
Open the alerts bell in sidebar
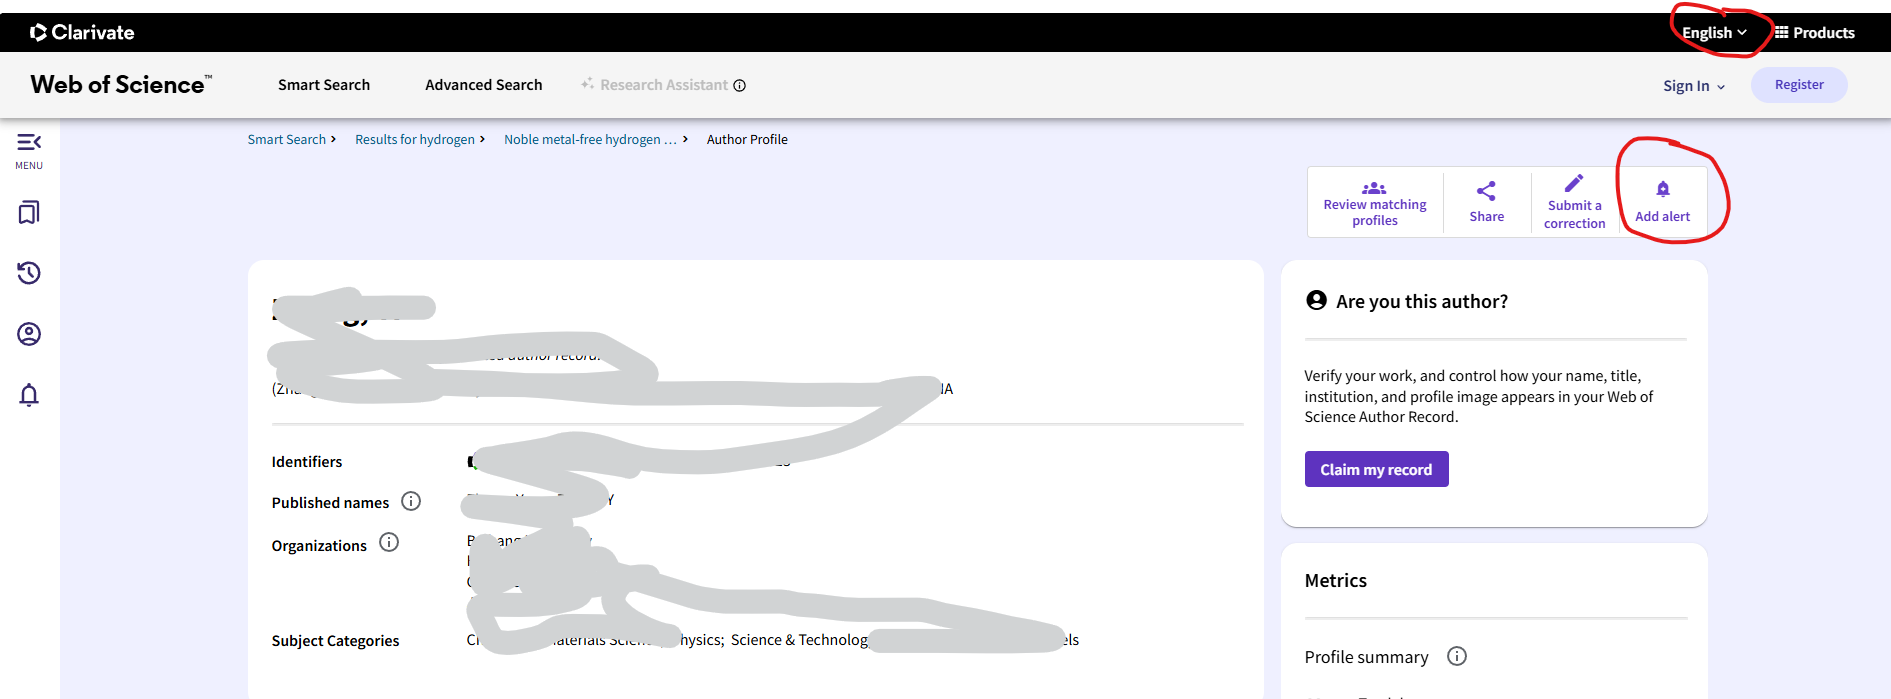(29, 395)
